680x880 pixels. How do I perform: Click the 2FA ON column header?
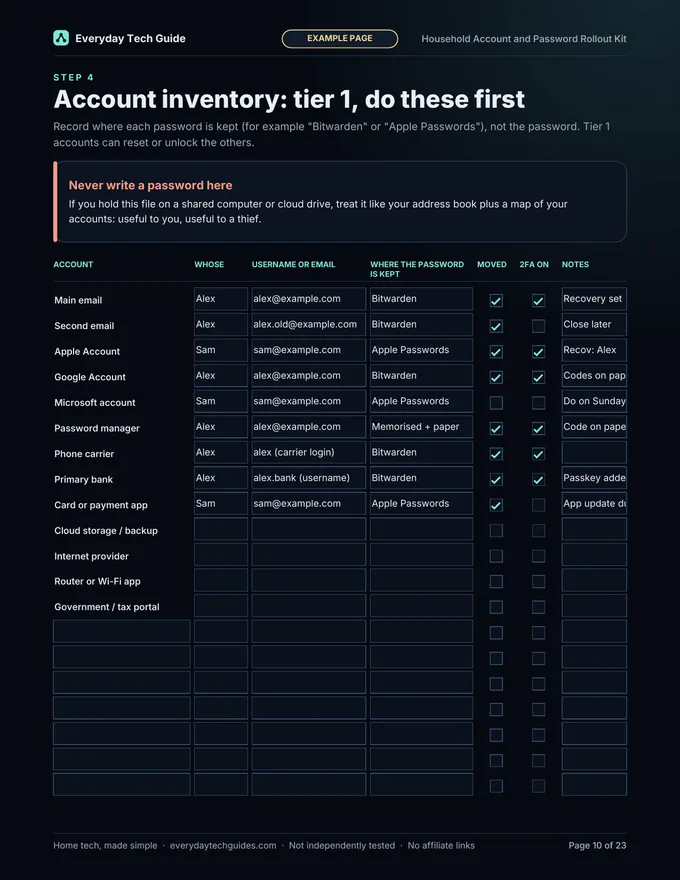pos(534,264)
